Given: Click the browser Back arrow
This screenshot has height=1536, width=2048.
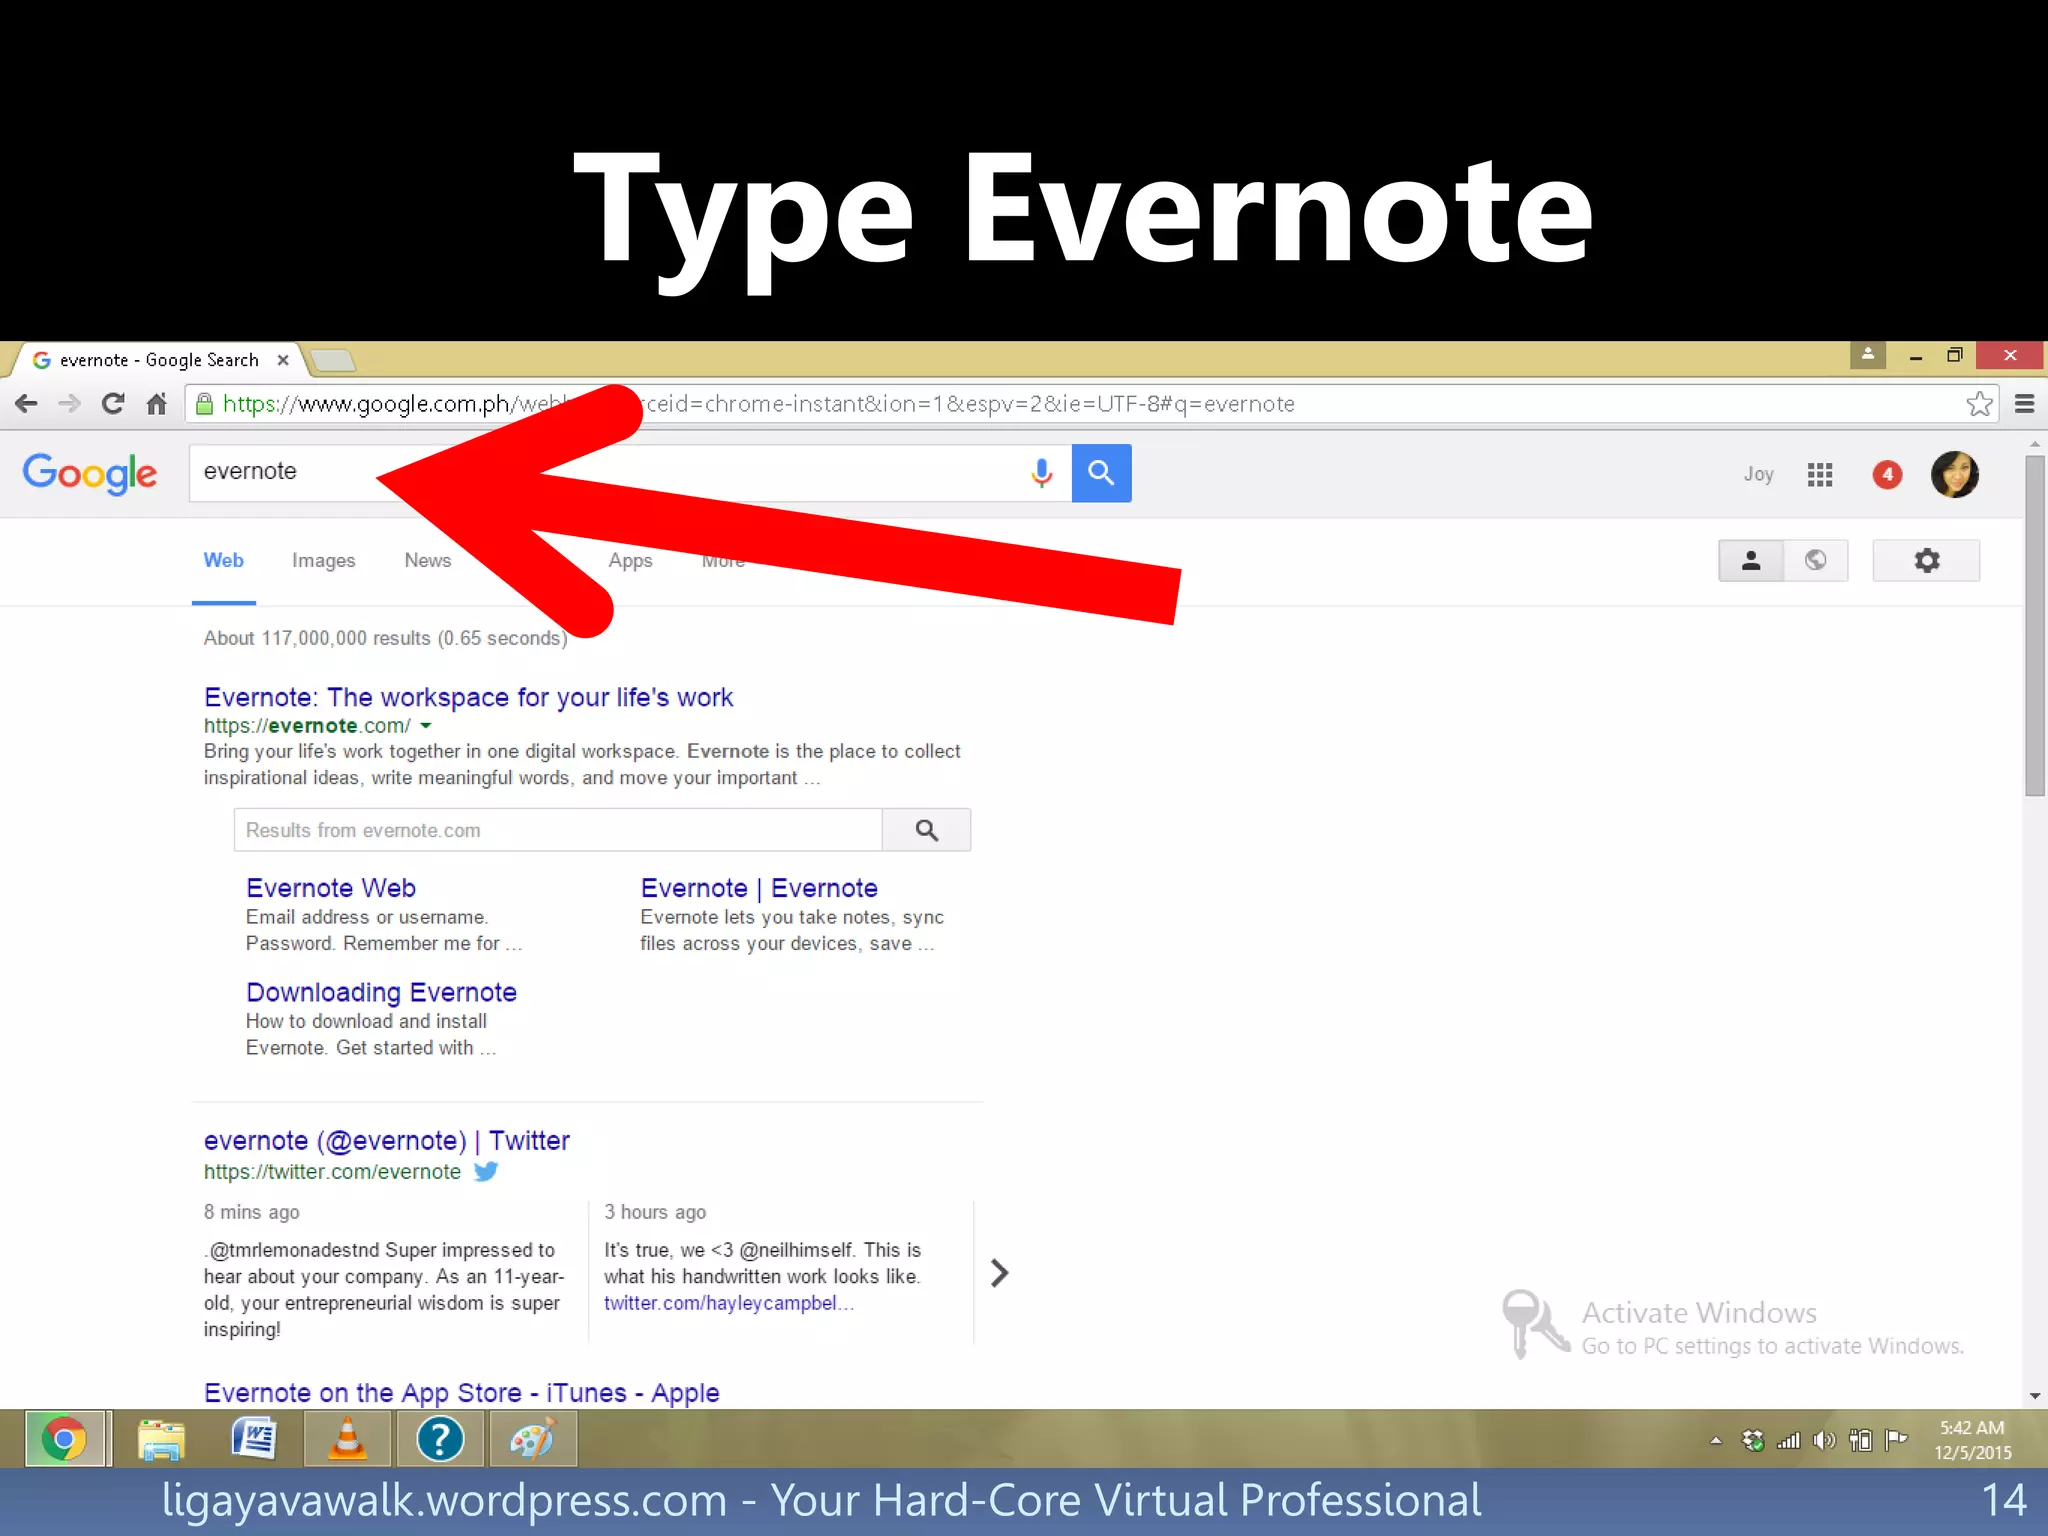Looking at the screenshot, I should (x=26, y=404).
